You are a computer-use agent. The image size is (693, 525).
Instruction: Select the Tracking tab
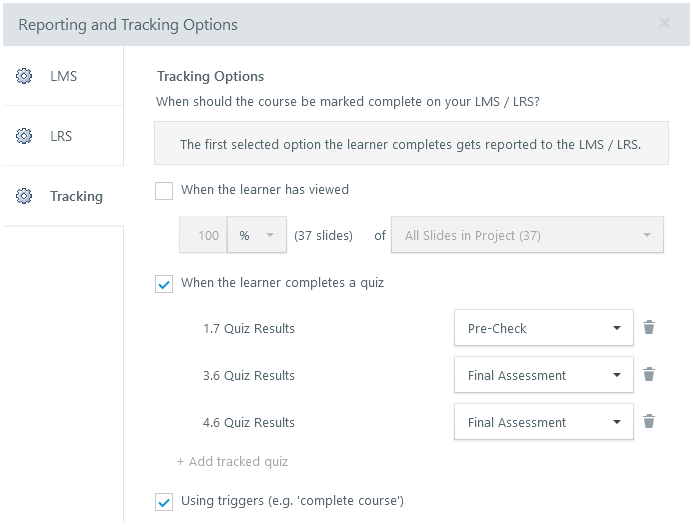click(76, 196)
